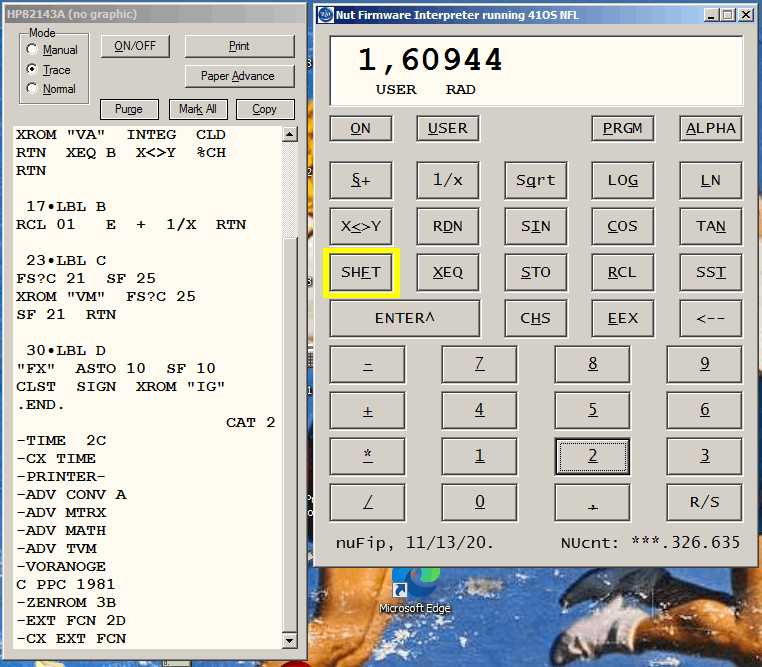Click digit 3 key

tap(705, 456)
